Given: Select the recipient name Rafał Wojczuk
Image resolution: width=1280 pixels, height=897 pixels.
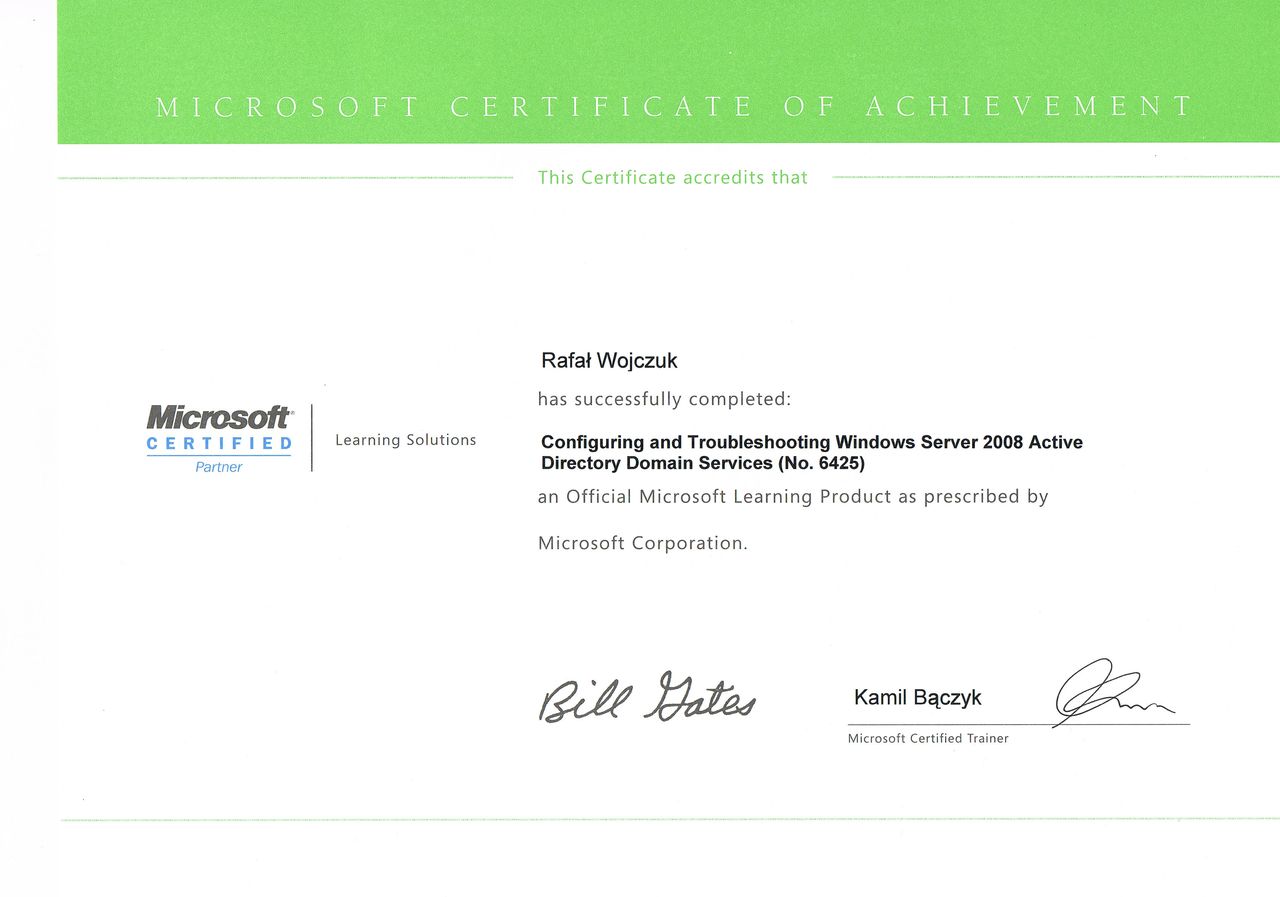Looking at the screenshot, I should (x=609, y=360).
